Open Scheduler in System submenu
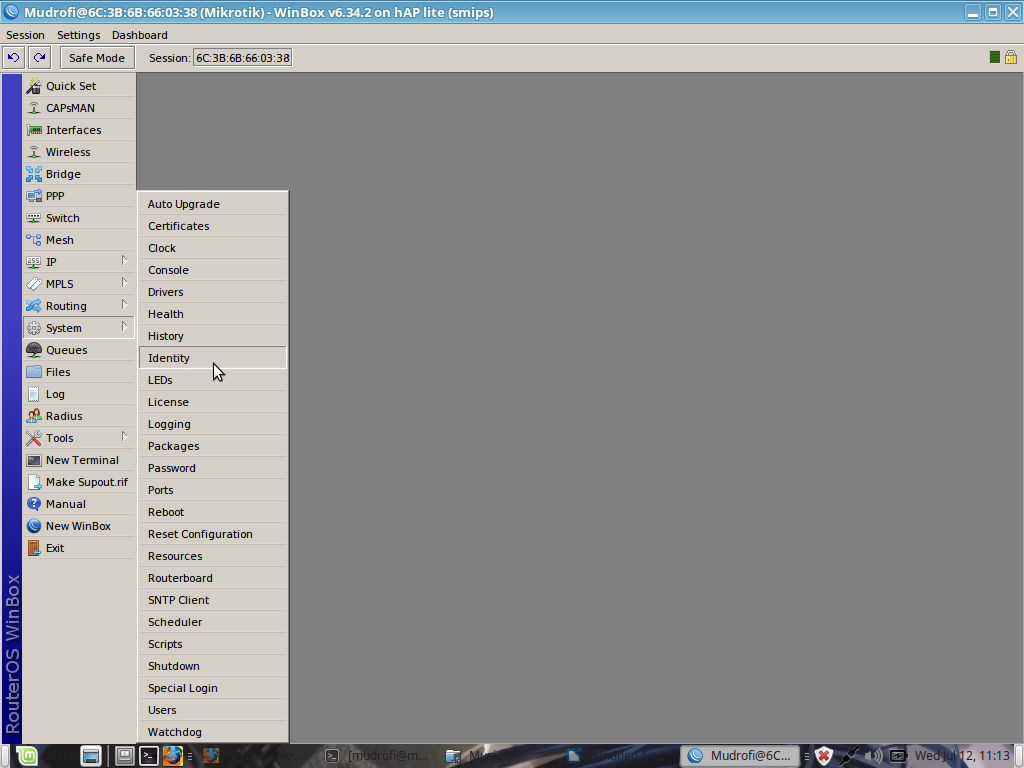1024x768 pixels. pyautogui.click(x=213, y=622)
